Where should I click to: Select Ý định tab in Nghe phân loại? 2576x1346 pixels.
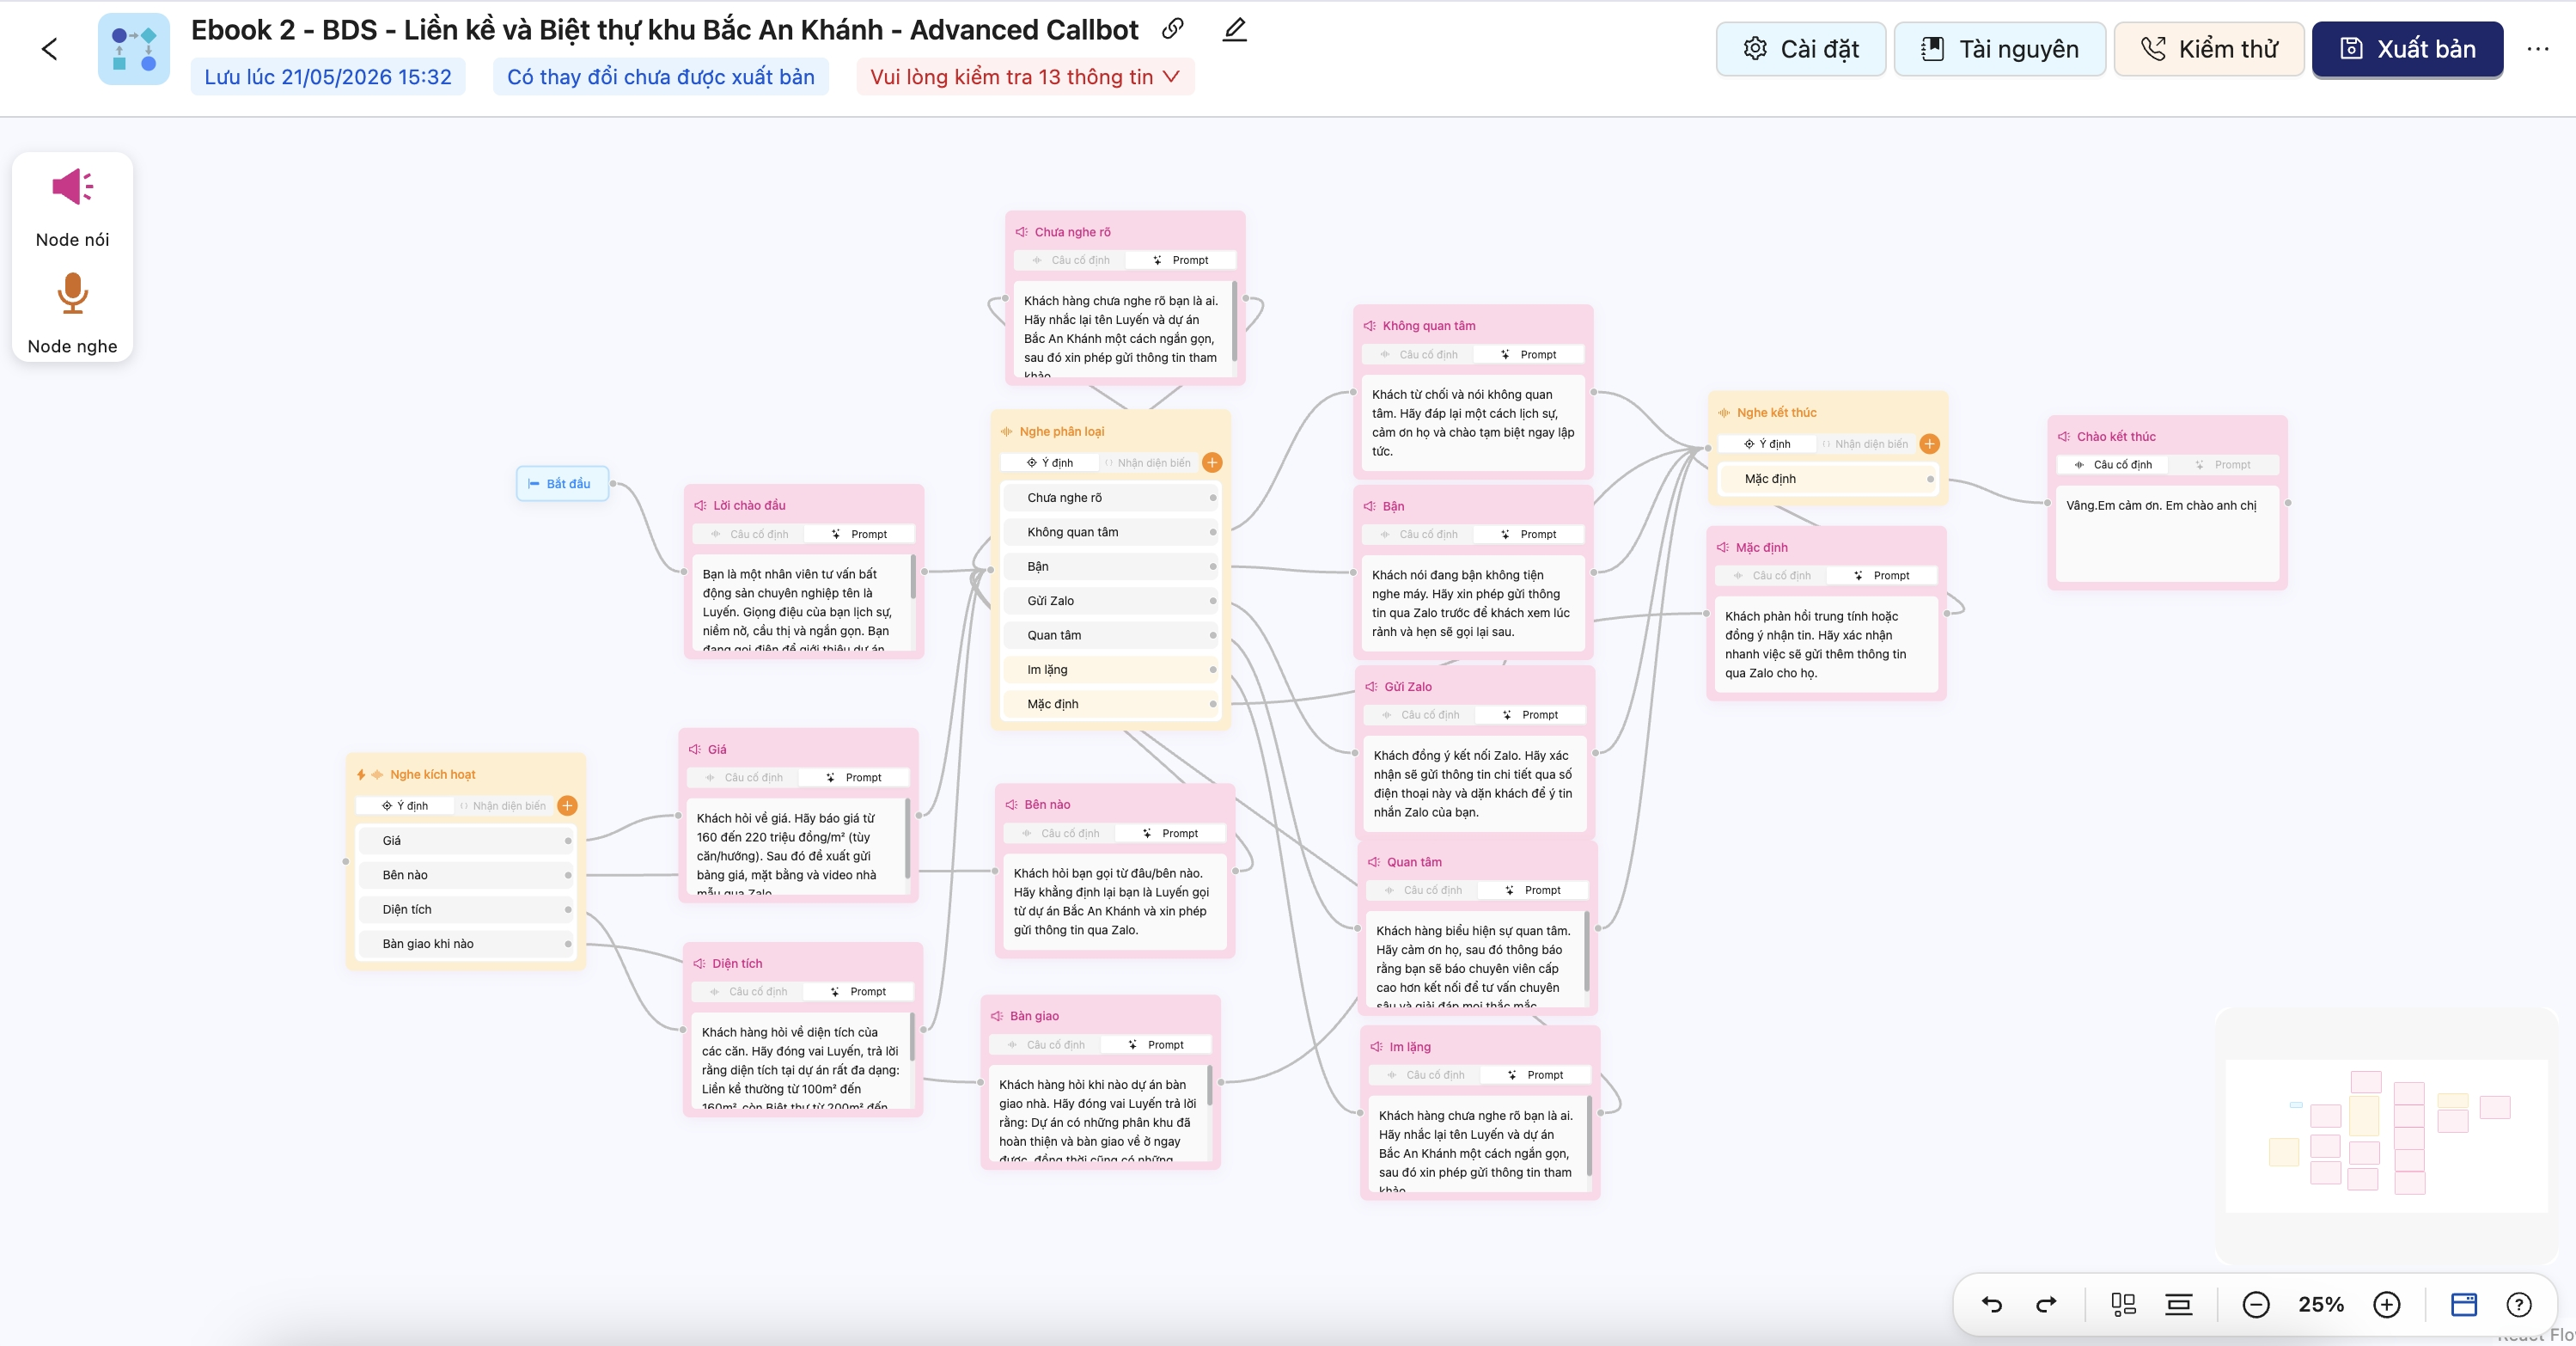[1050, 462]
